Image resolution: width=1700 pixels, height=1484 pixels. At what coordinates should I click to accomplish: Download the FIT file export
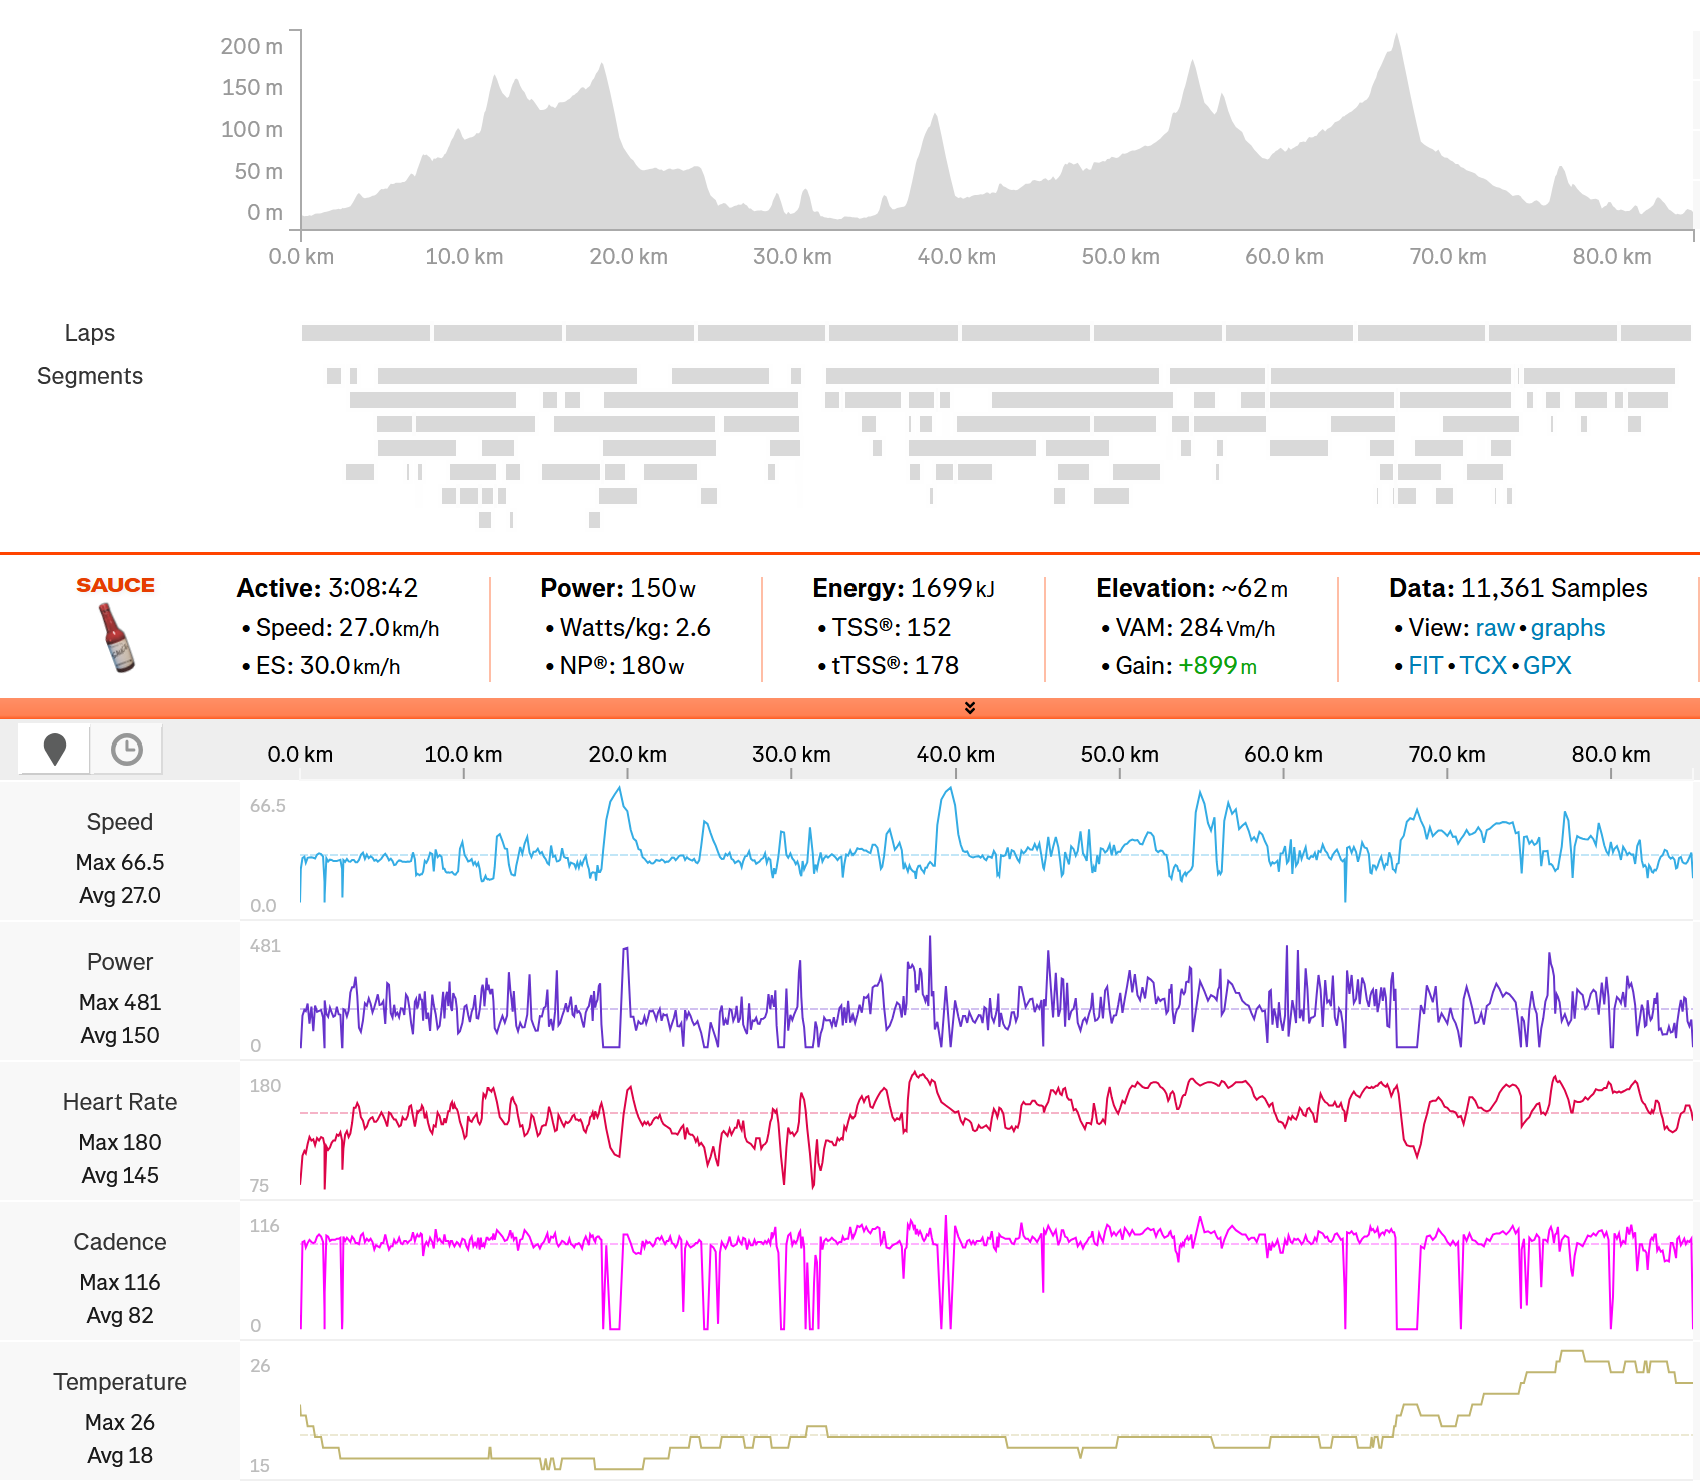(1425, 666)
